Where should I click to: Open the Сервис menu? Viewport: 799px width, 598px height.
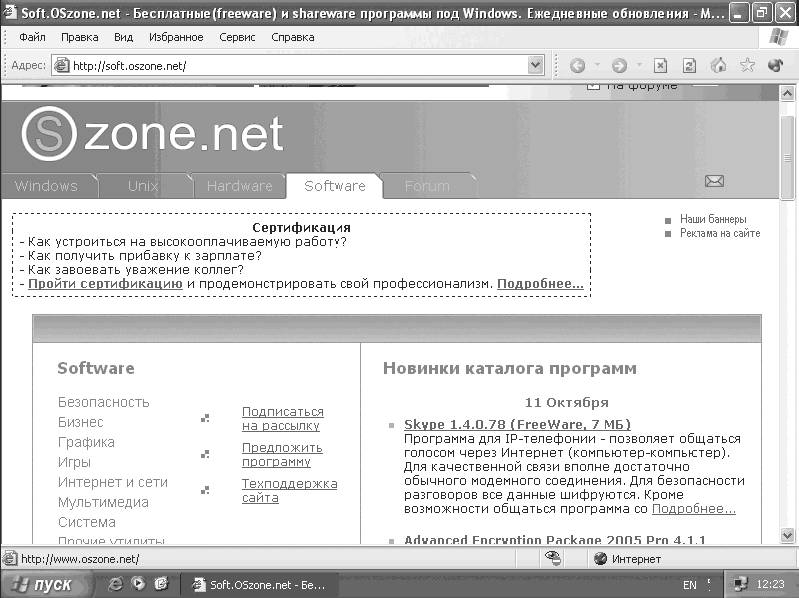pyautogui.click(x=237, y=37)
